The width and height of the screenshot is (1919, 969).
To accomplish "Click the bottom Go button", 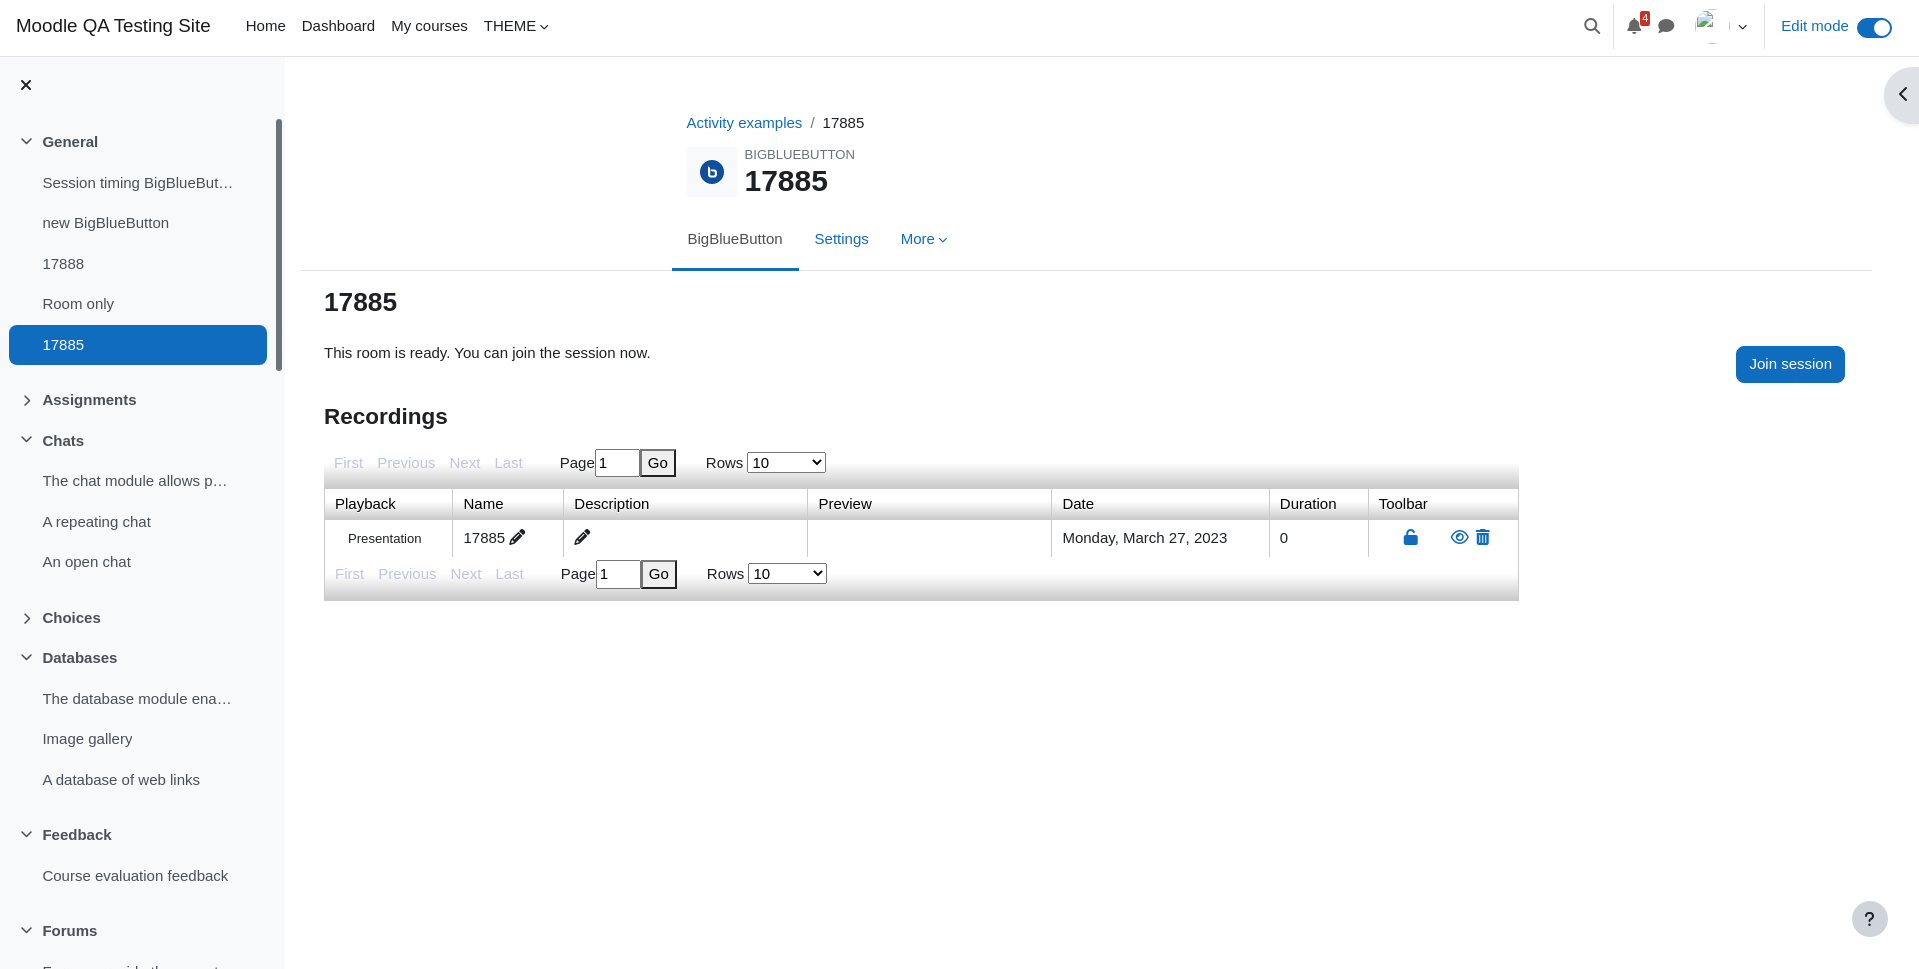I will tap(659, 574).
